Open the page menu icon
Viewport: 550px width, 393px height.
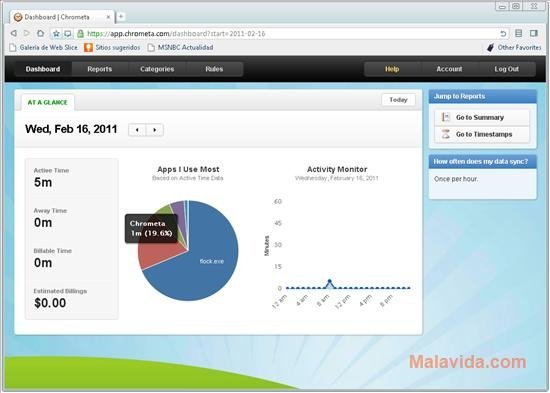coord(518,33)
